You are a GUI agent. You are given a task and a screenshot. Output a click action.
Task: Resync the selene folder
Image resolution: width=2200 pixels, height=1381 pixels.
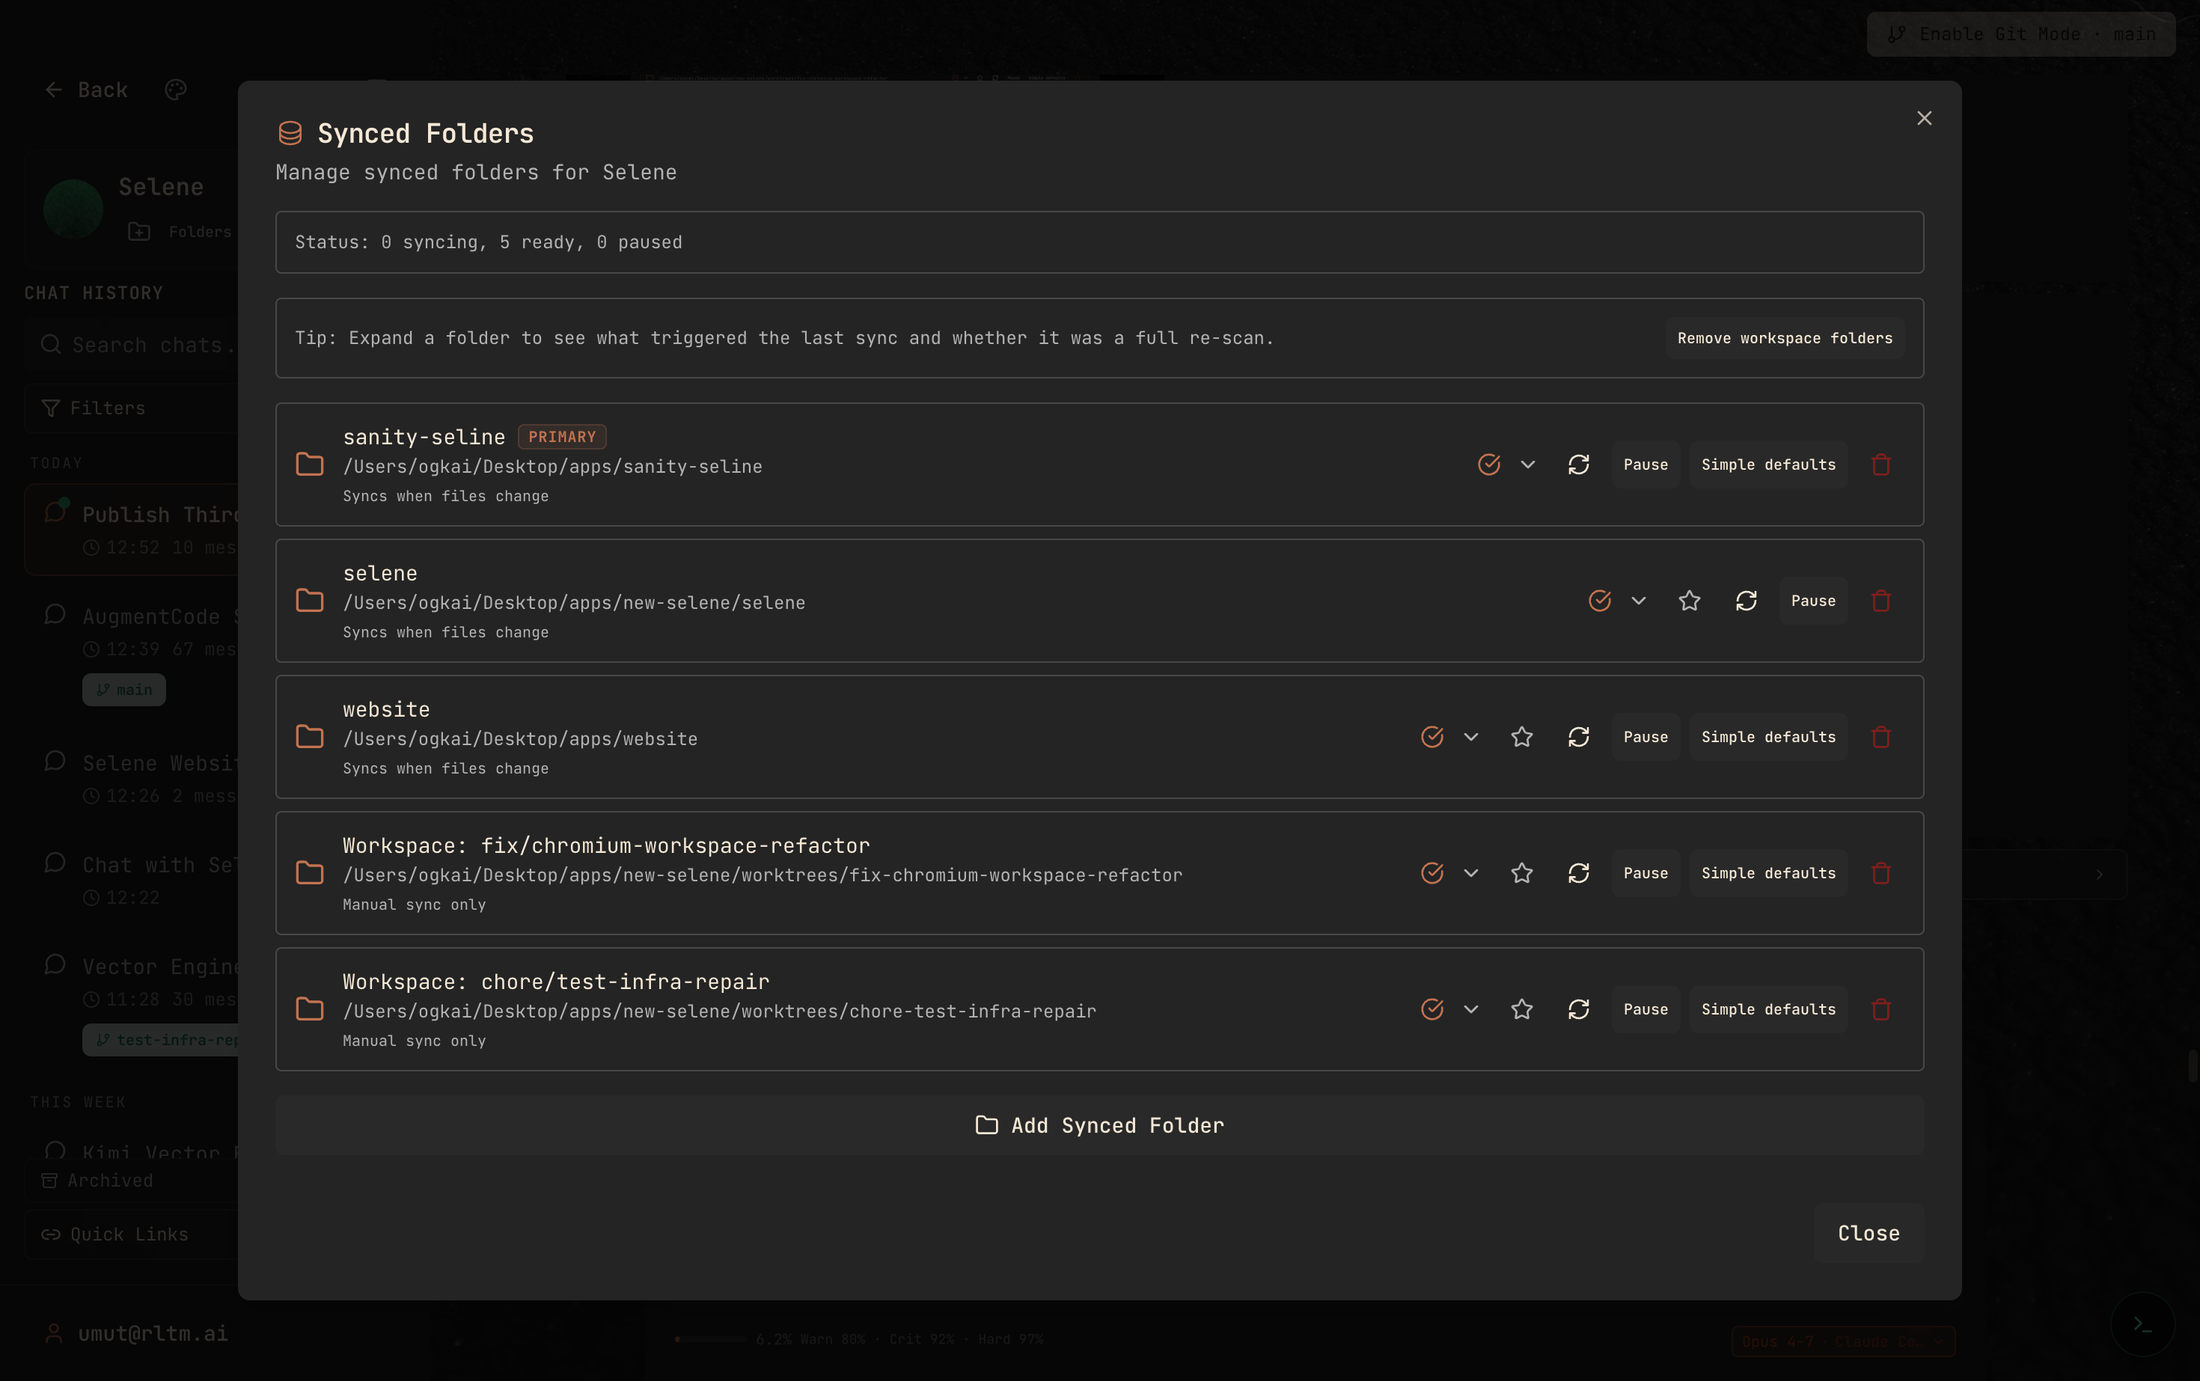coord(1746,601)
